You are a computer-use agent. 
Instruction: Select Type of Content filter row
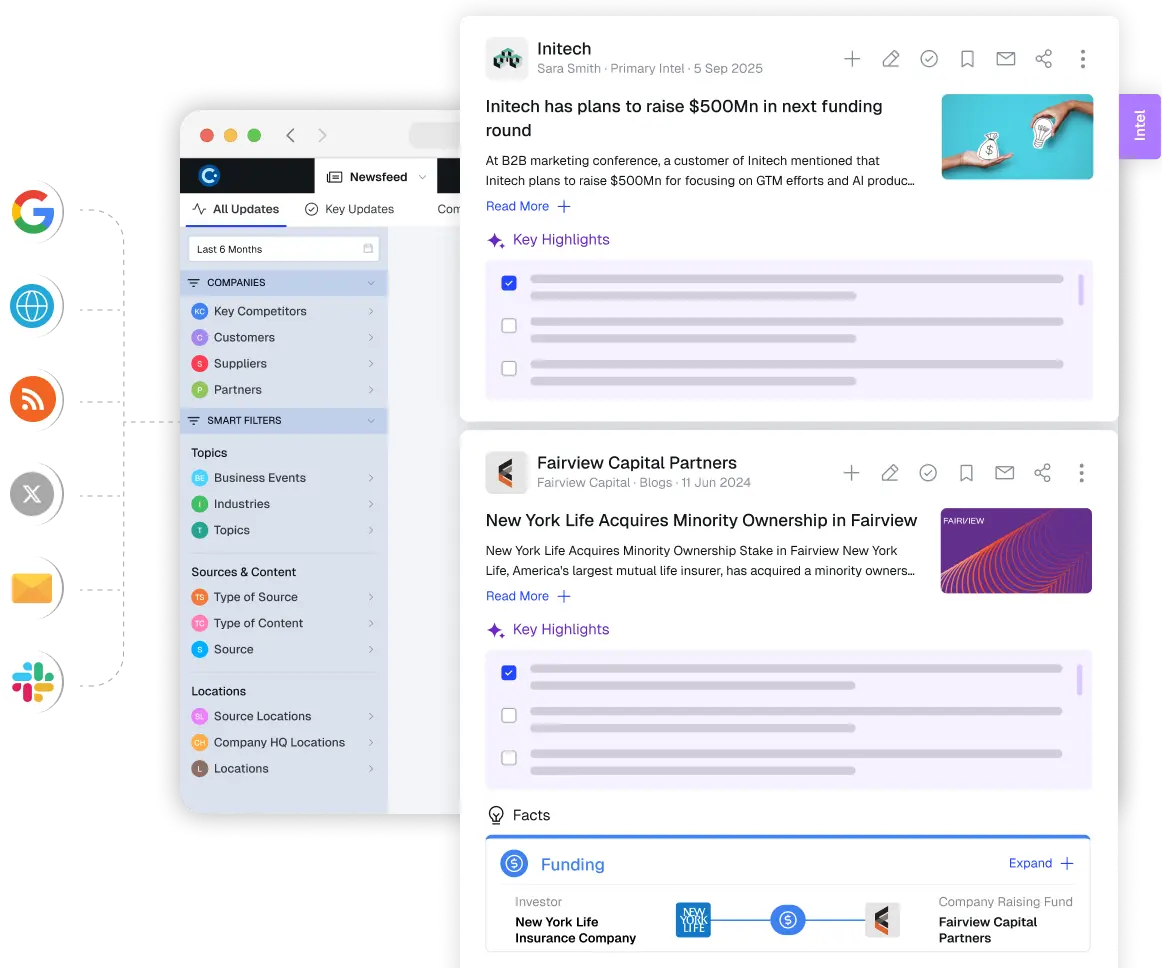pyautogui.click(x=283, y=623)
